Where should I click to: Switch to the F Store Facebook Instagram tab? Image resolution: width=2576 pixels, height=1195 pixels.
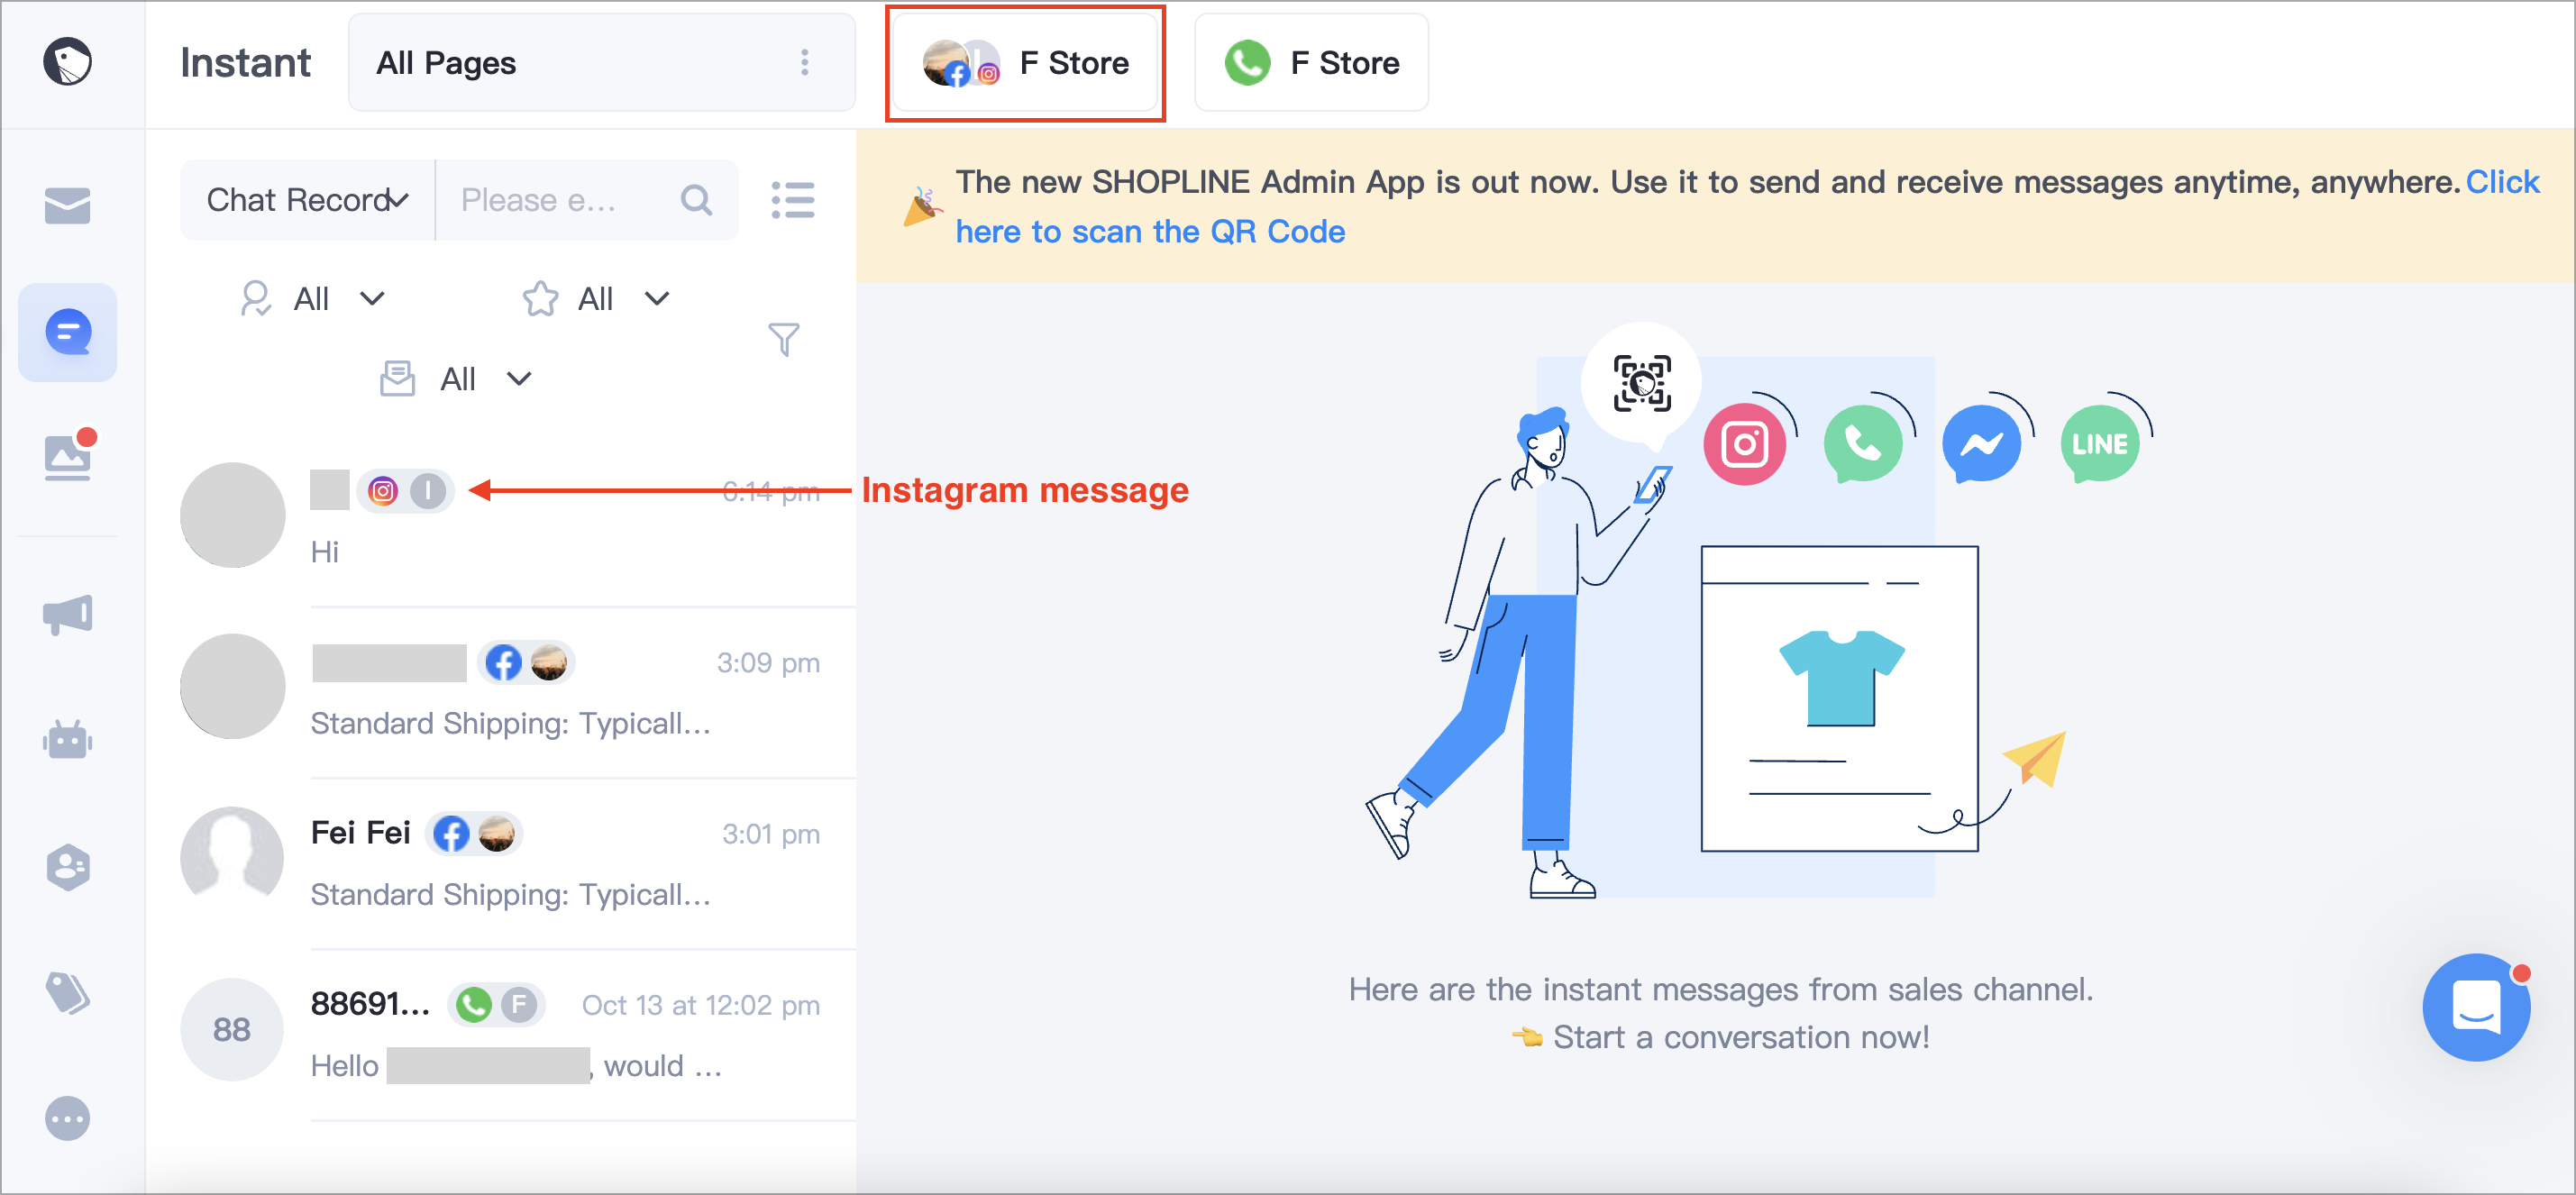tap(1025, 63)
